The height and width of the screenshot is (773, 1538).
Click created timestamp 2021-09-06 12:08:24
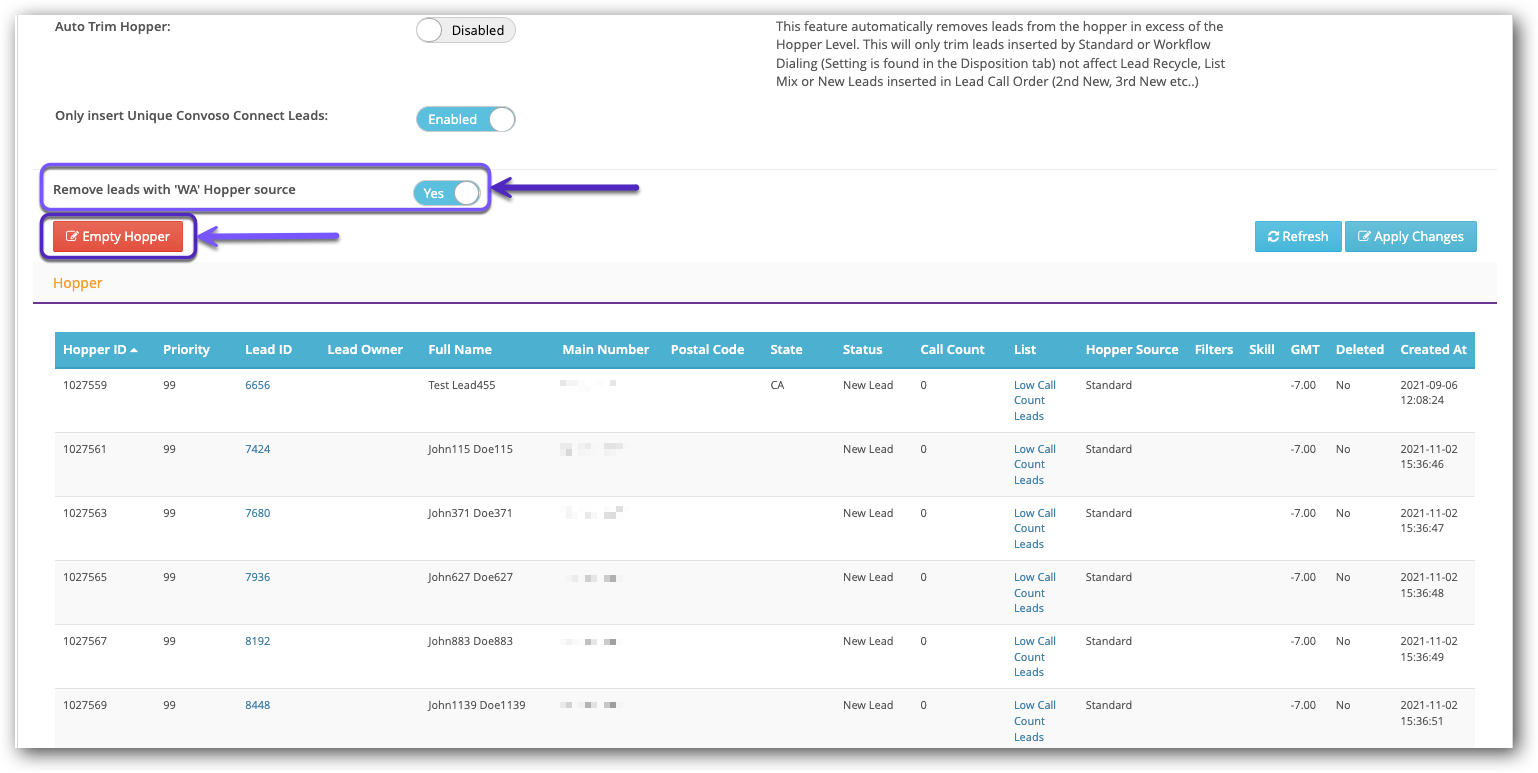click(1429, 393)
